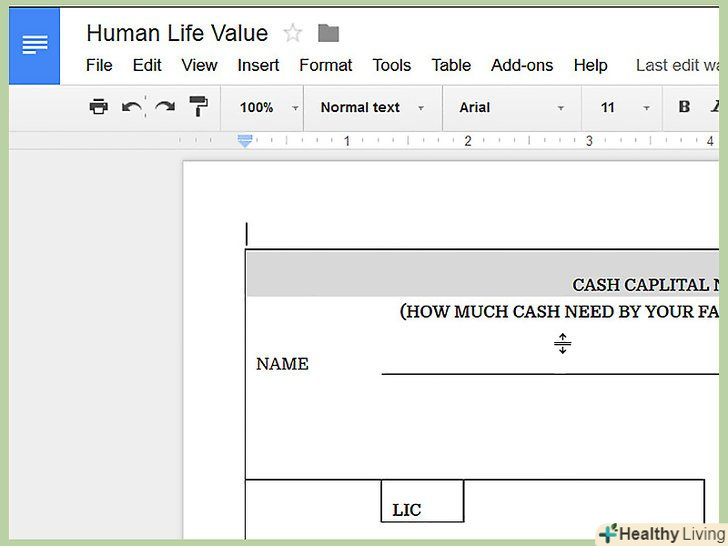Open the font size 11 dropdown
The width and height of the screenshot is (728, 546).
pyautogui.click(x=625, y=107)
